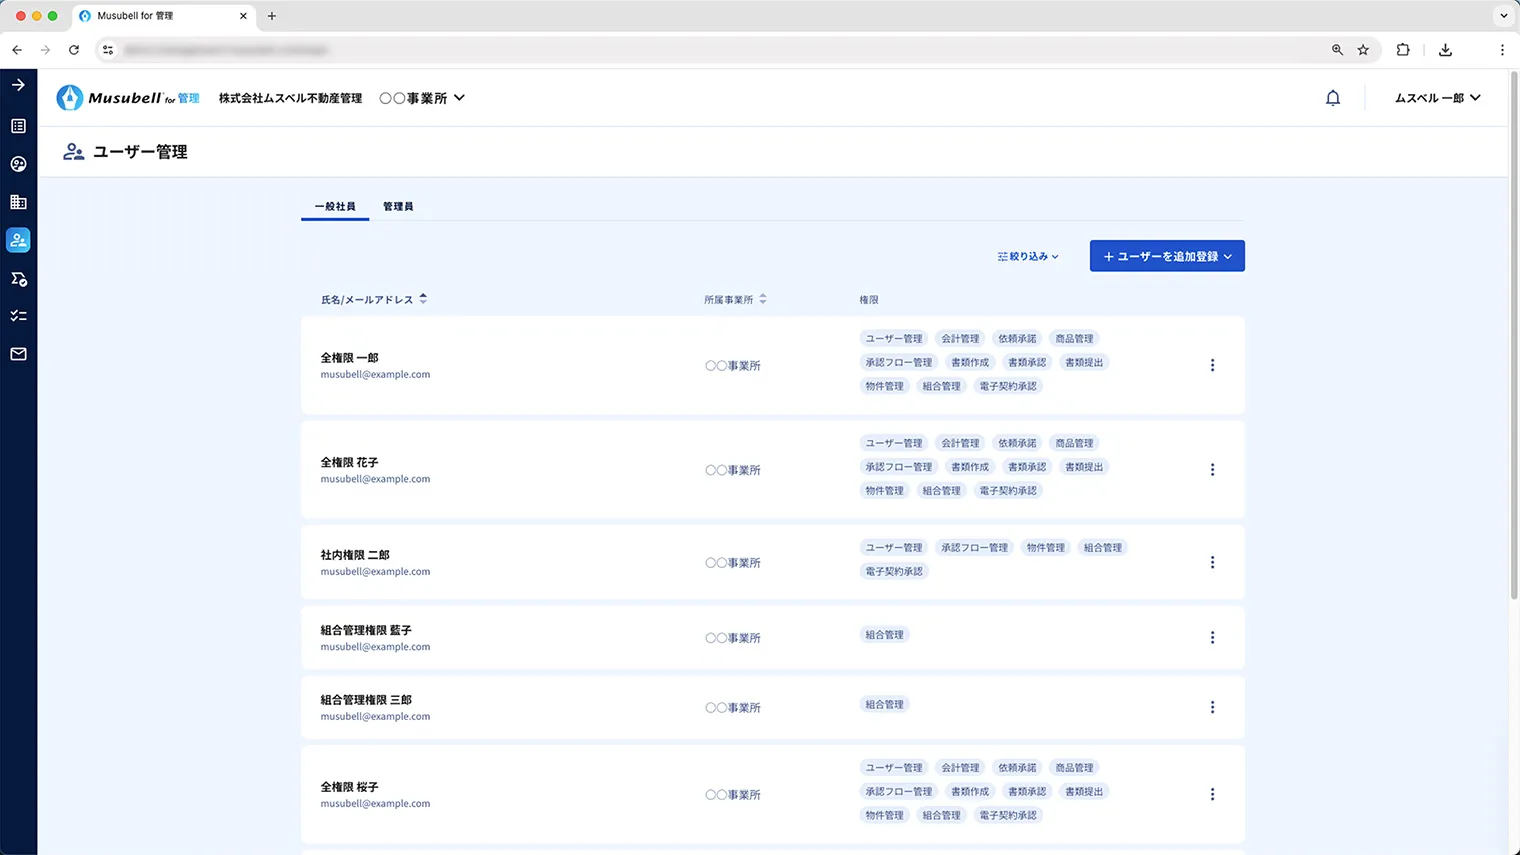
Task: Open the mail icon in the sidebar
Action: [18, 353]
